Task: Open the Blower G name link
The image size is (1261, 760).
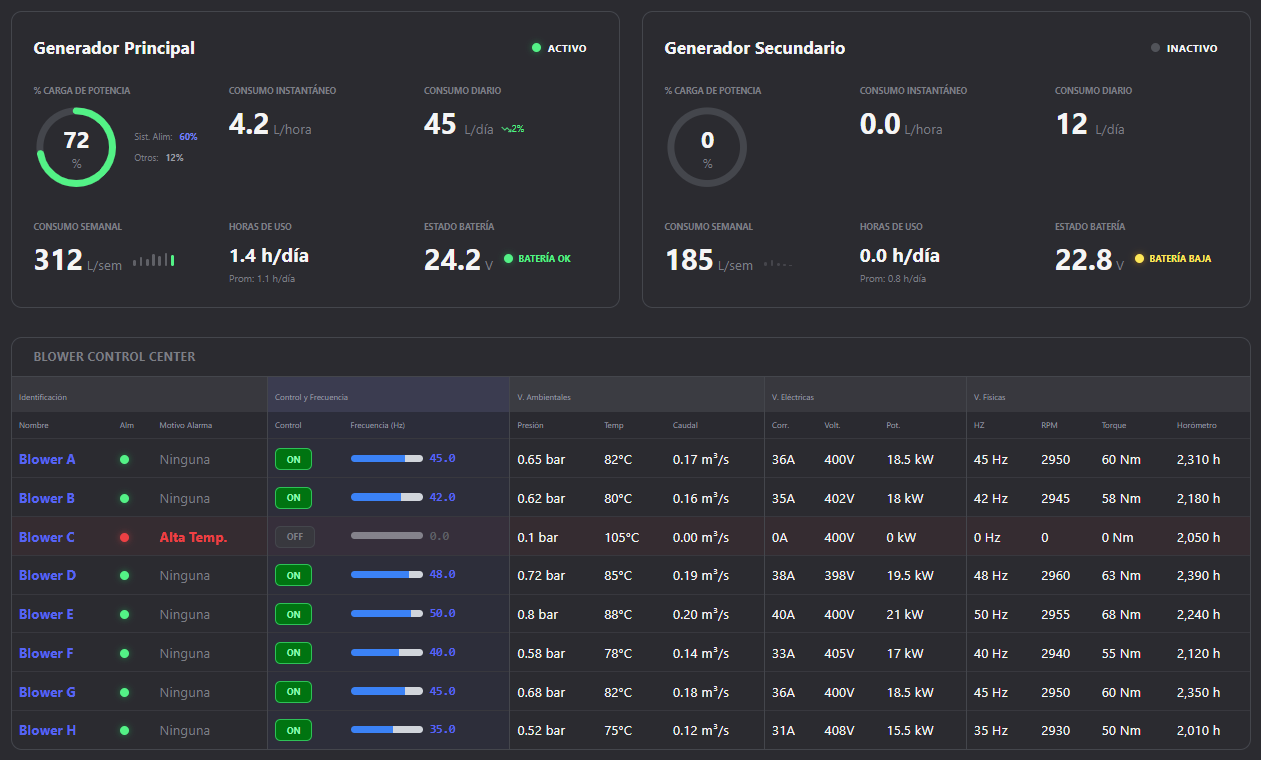Action: 47,692
